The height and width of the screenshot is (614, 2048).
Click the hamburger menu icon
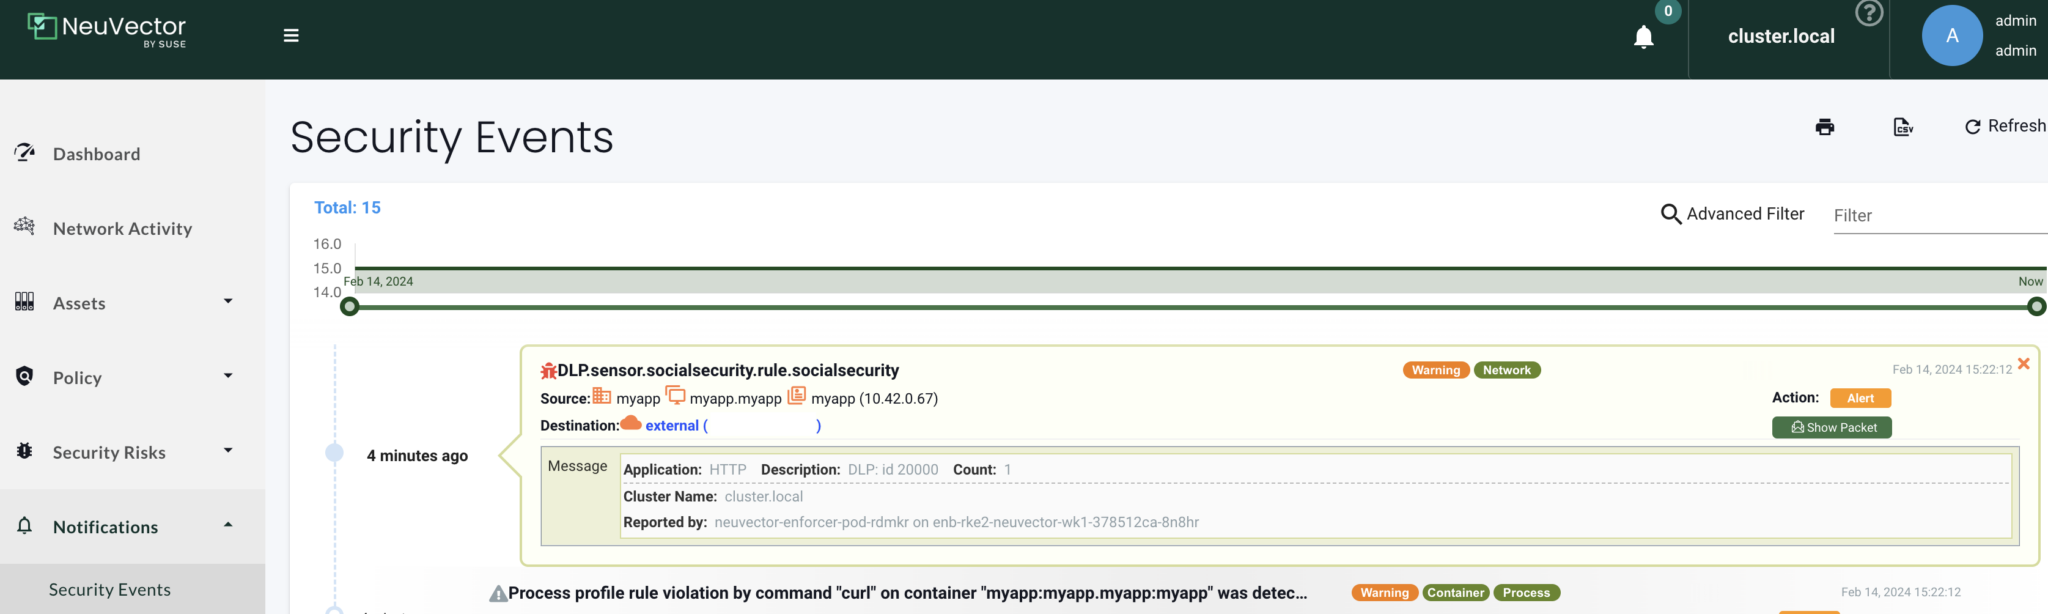291,36
